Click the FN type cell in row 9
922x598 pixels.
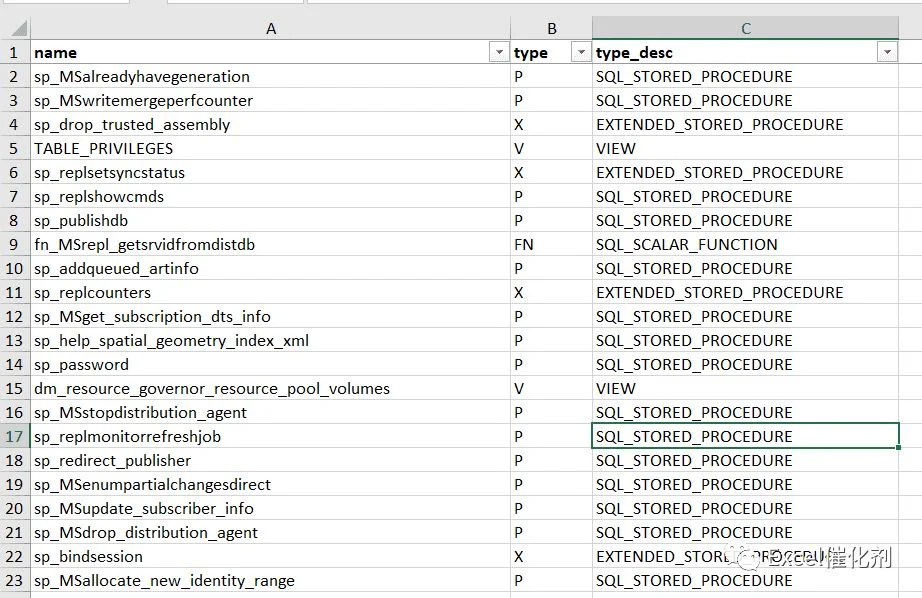click(x=552, y=245)
